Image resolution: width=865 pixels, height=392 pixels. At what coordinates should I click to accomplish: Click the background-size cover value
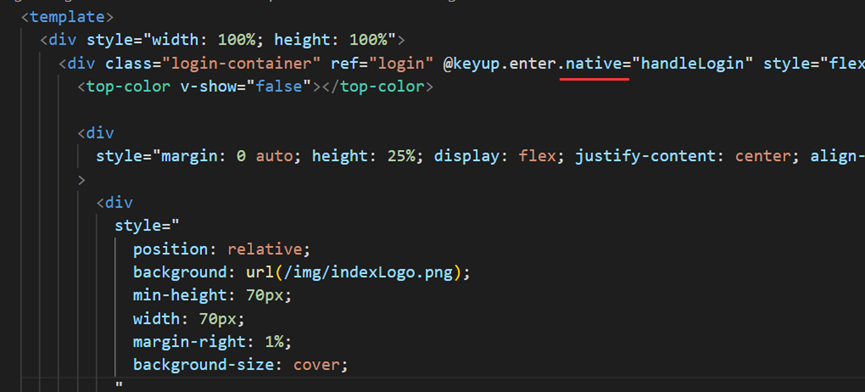(x=316, y=365)
